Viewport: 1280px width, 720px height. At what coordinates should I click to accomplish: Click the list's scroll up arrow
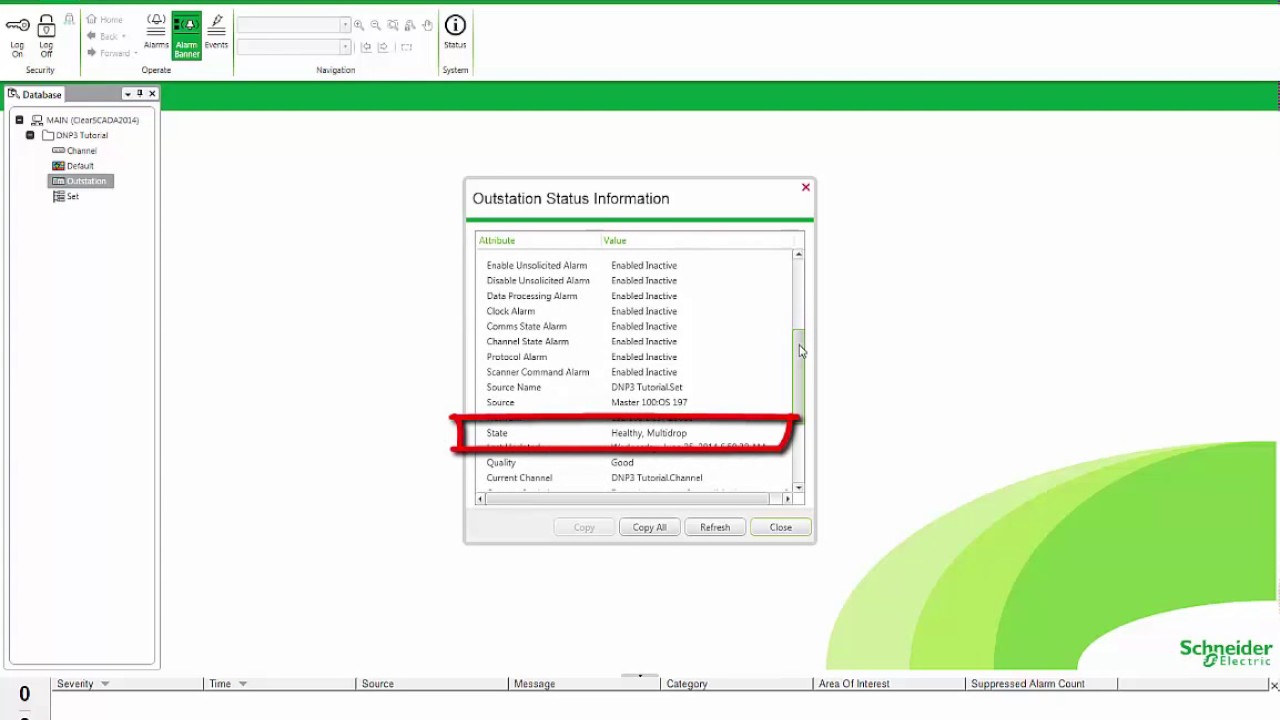[798, 255]
